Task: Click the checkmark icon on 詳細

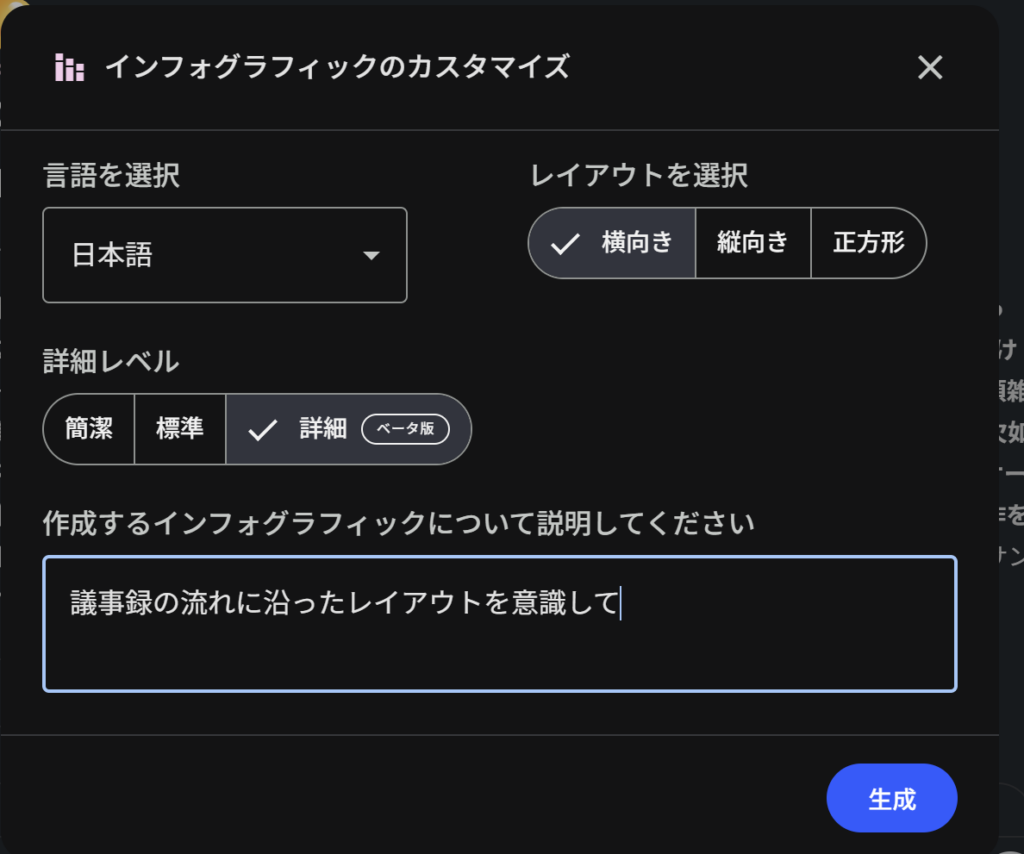Action: [x=263, y=430]
